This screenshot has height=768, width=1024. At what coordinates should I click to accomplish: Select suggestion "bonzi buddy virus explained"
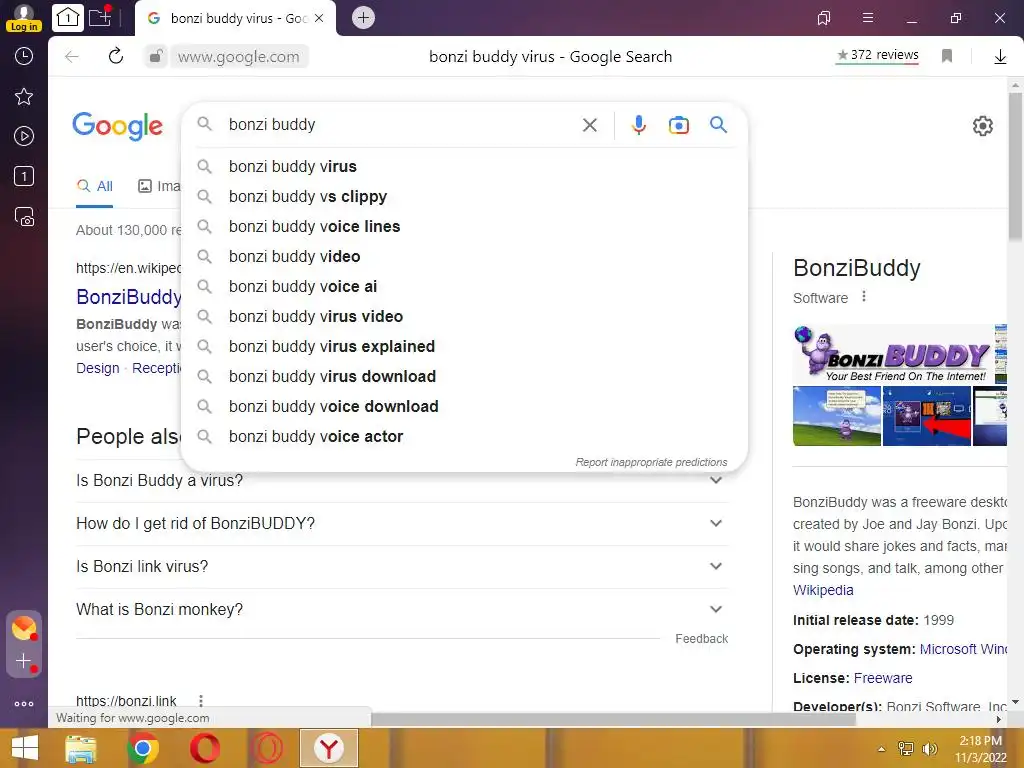(x=464, y=347)
